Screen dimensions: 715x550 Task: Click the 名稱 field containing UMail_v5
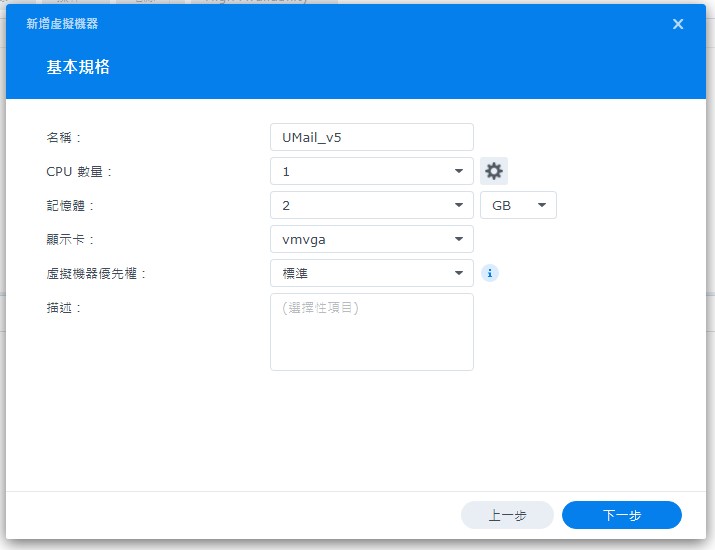pyautogui.click(x=371, y=137)
